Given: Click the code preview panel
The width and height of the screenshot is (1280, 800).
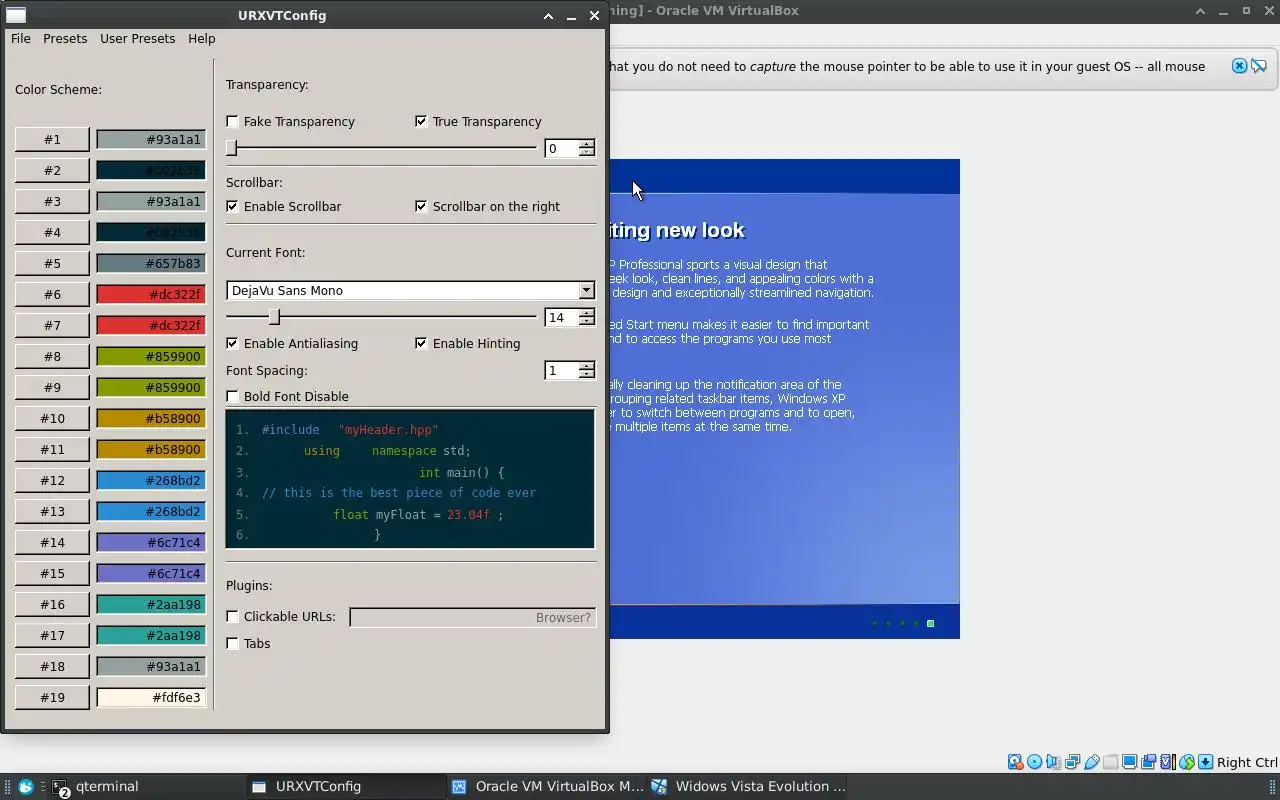Looking at the screenshot, I should (x=410, y=479).
